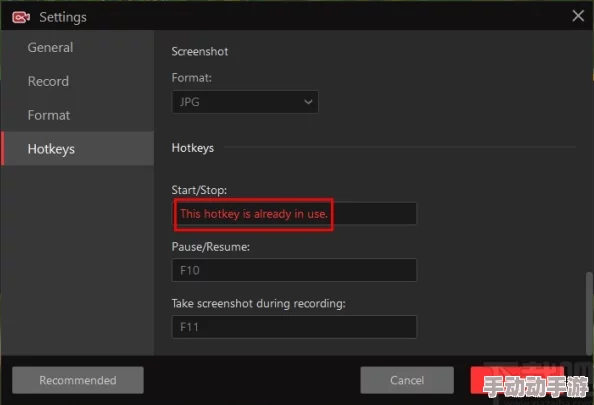Viewport: 594px width, 405px height.
Task: Click the Pause/Resume label text
Action: [x=211, y=247]
